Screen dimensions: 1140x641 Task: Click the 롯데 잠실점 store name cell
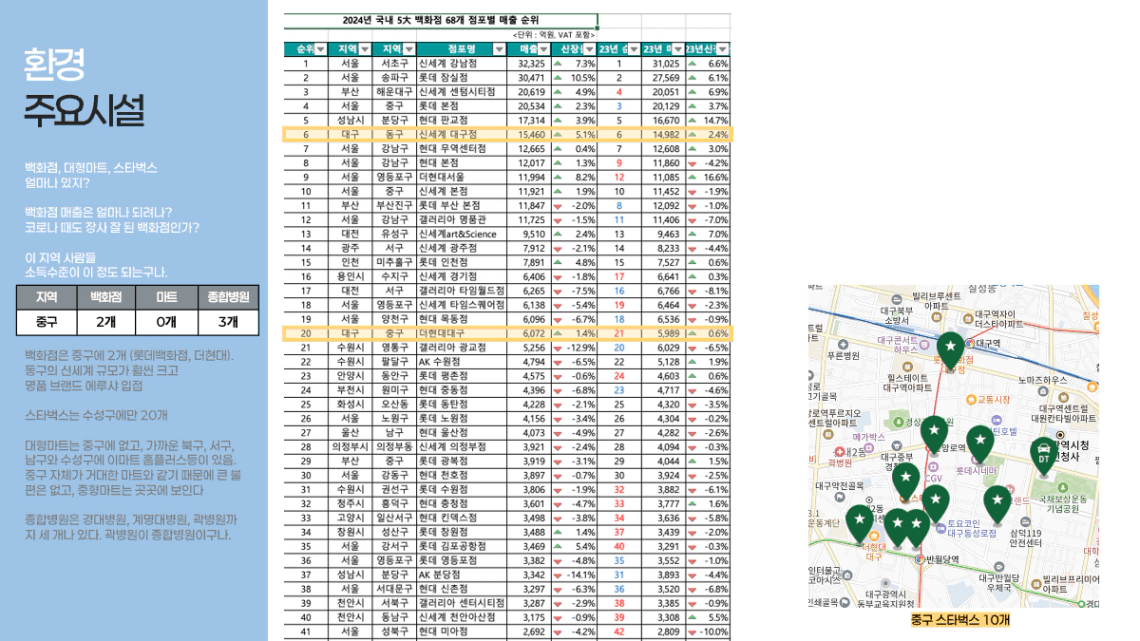(461, 78)
